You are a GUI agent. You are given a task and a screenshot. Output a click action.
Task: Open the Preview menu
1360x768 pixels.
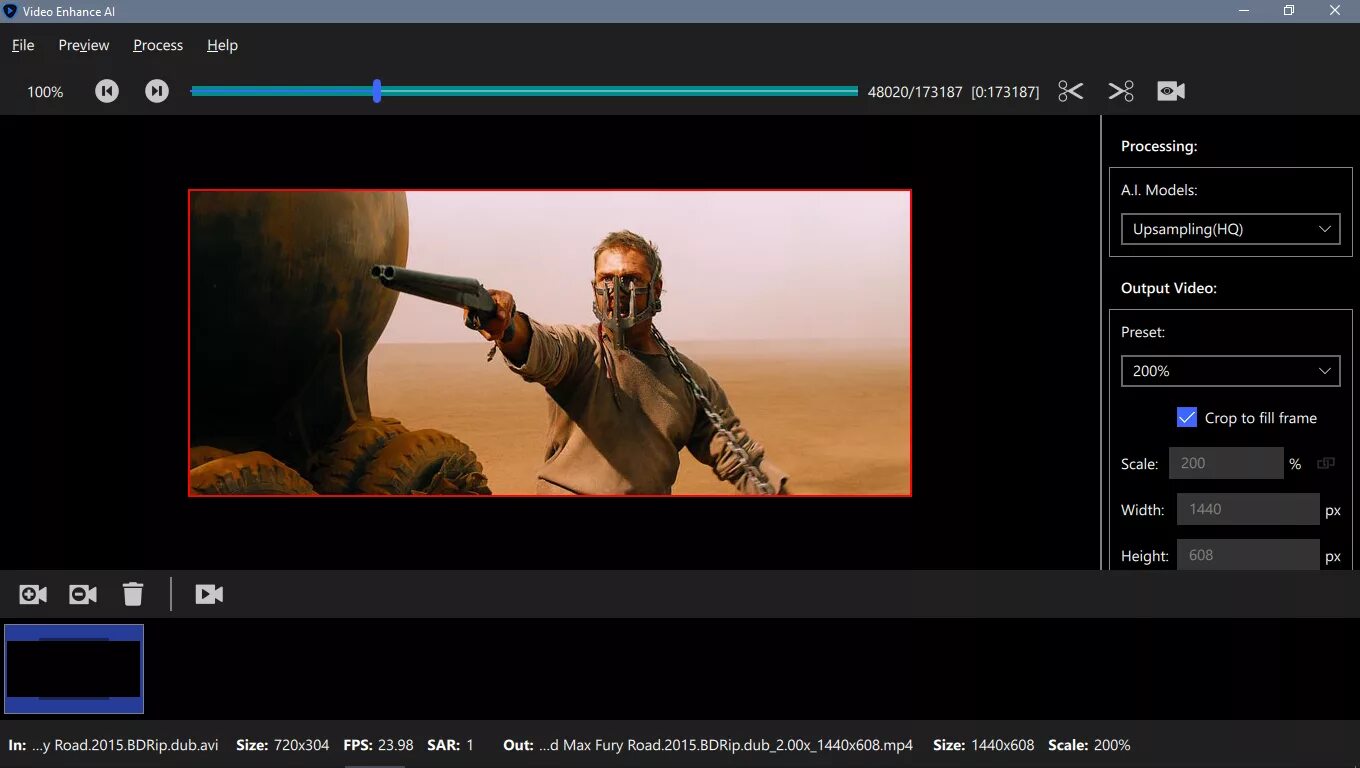(x=84, y=45)
